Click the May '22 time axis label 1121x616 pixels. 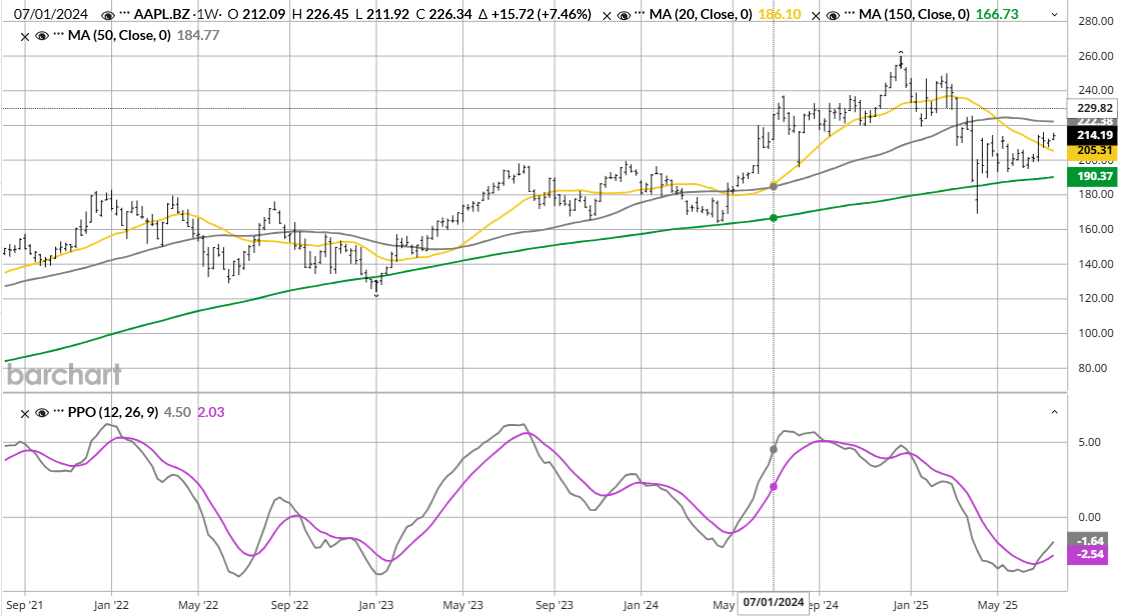coord(198,605)
